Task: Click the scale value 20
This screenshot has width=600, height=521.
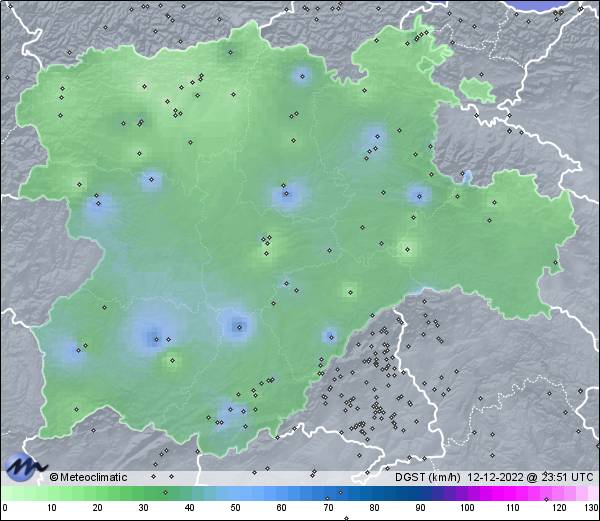Action: point(97,508)
